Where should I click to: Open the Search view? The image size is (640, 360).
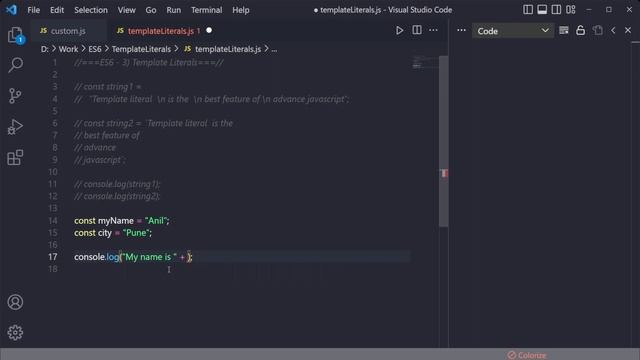point(16,65)
